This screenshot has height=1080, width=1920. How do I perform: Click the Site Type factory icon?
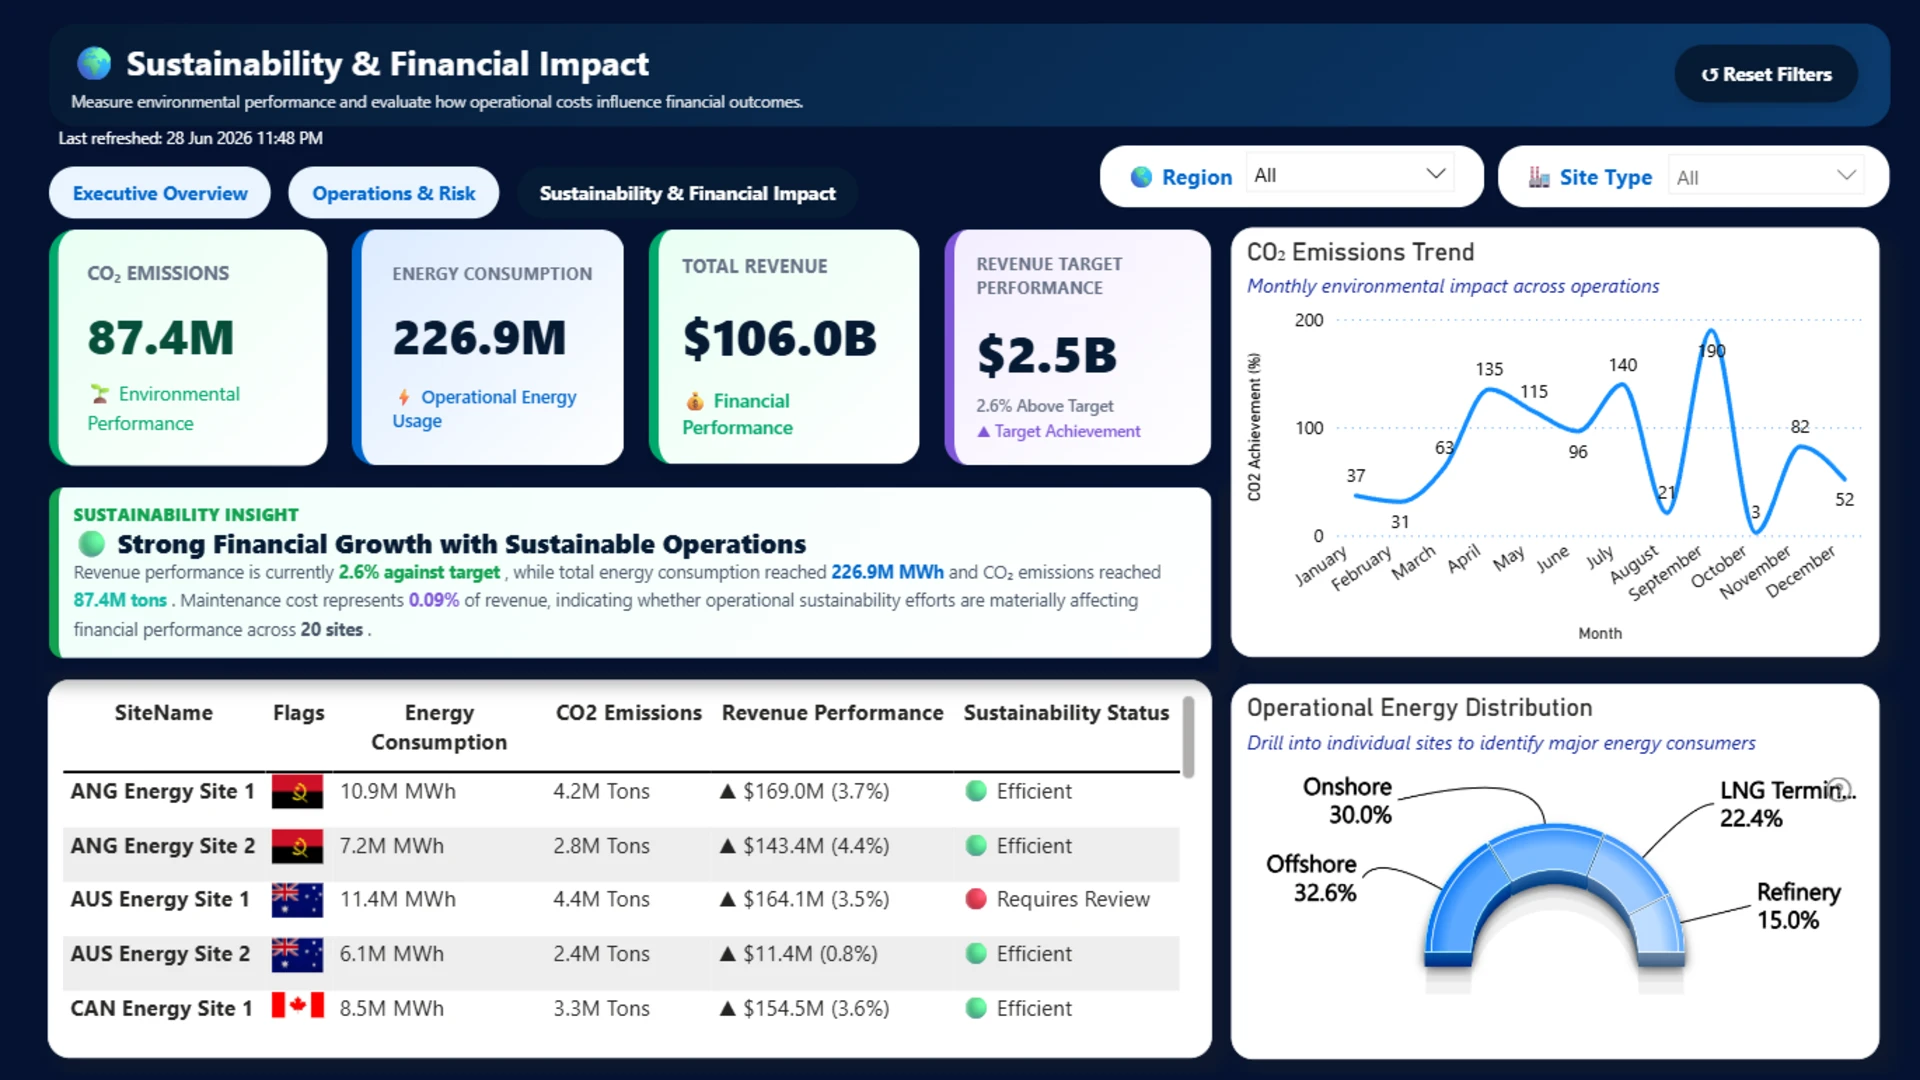tap(1539, 177)
